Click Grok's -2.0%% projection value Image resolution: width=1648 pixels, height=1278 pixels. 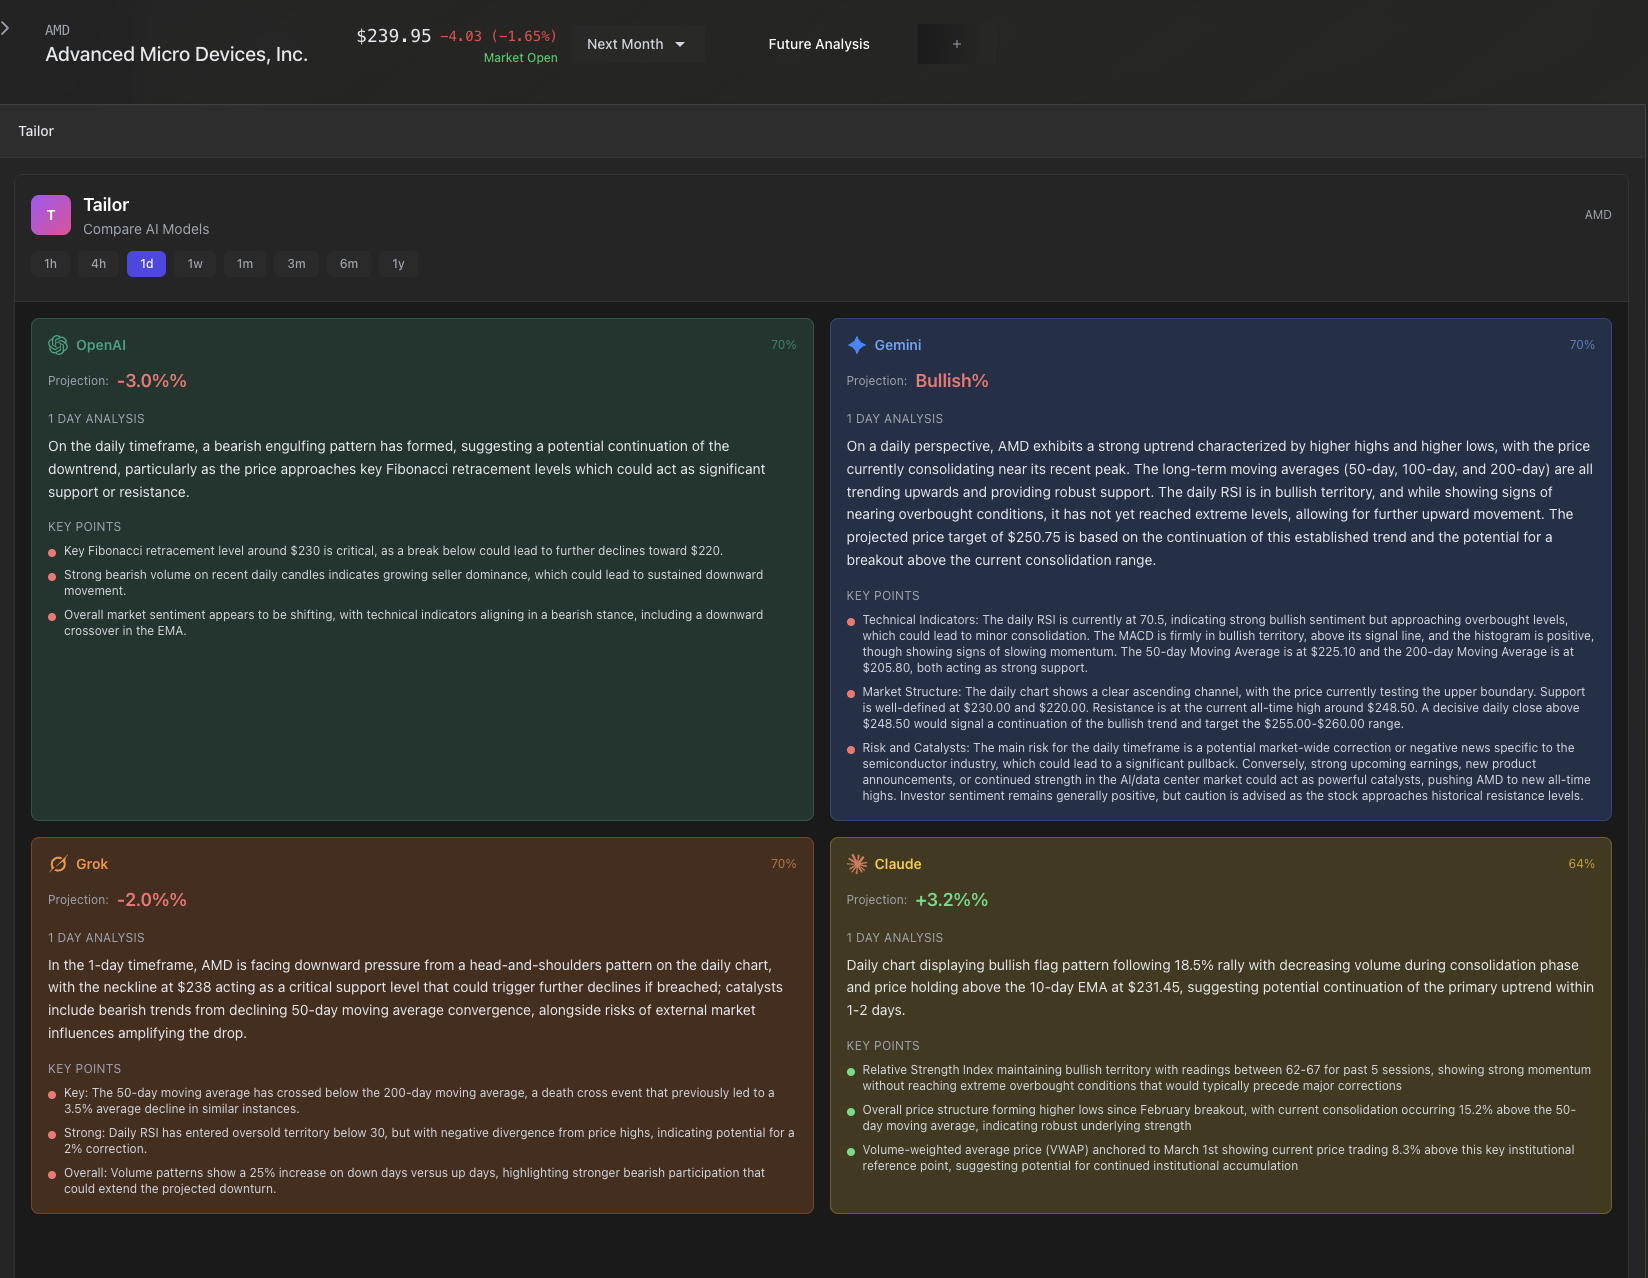click(x=152, y=900)
